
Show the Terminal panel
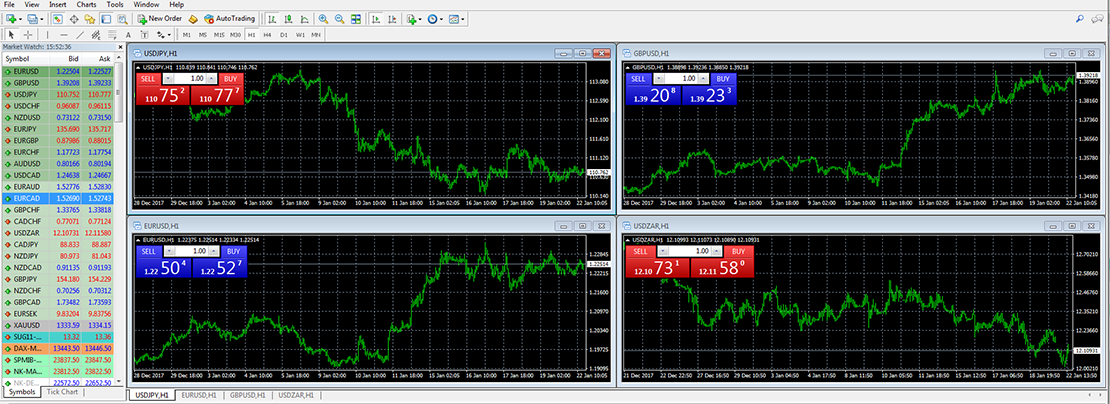tap(106, 18)
